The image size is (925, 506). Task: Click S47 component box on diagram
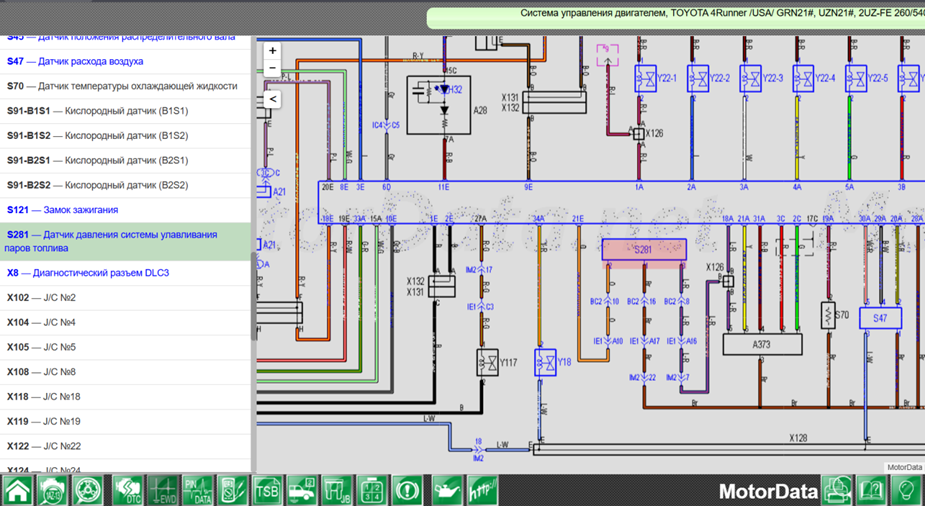[880, 318]
